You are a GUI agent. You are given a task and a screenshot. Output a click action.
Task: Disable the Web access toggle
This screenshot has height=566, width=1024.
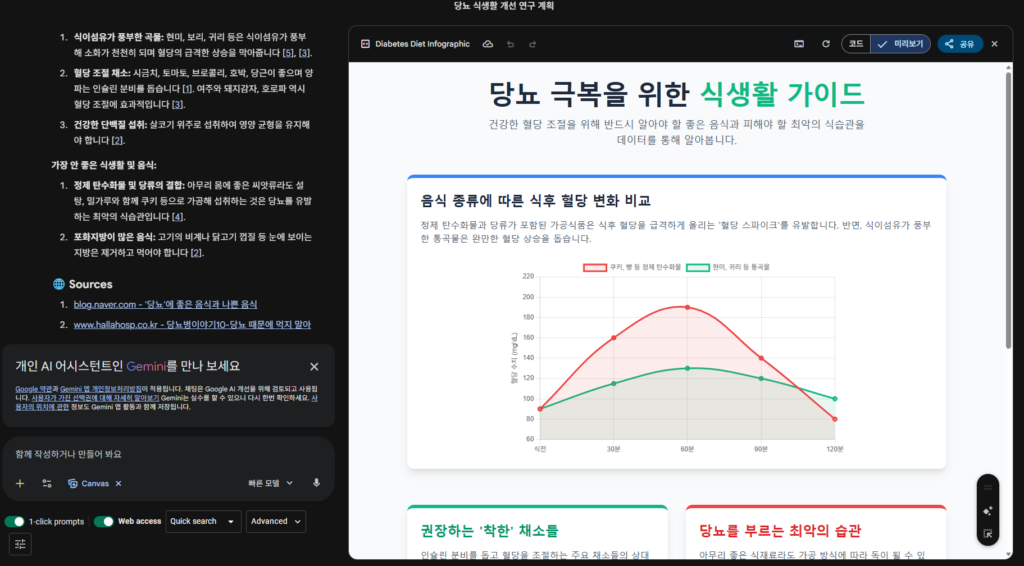point(103,521)
